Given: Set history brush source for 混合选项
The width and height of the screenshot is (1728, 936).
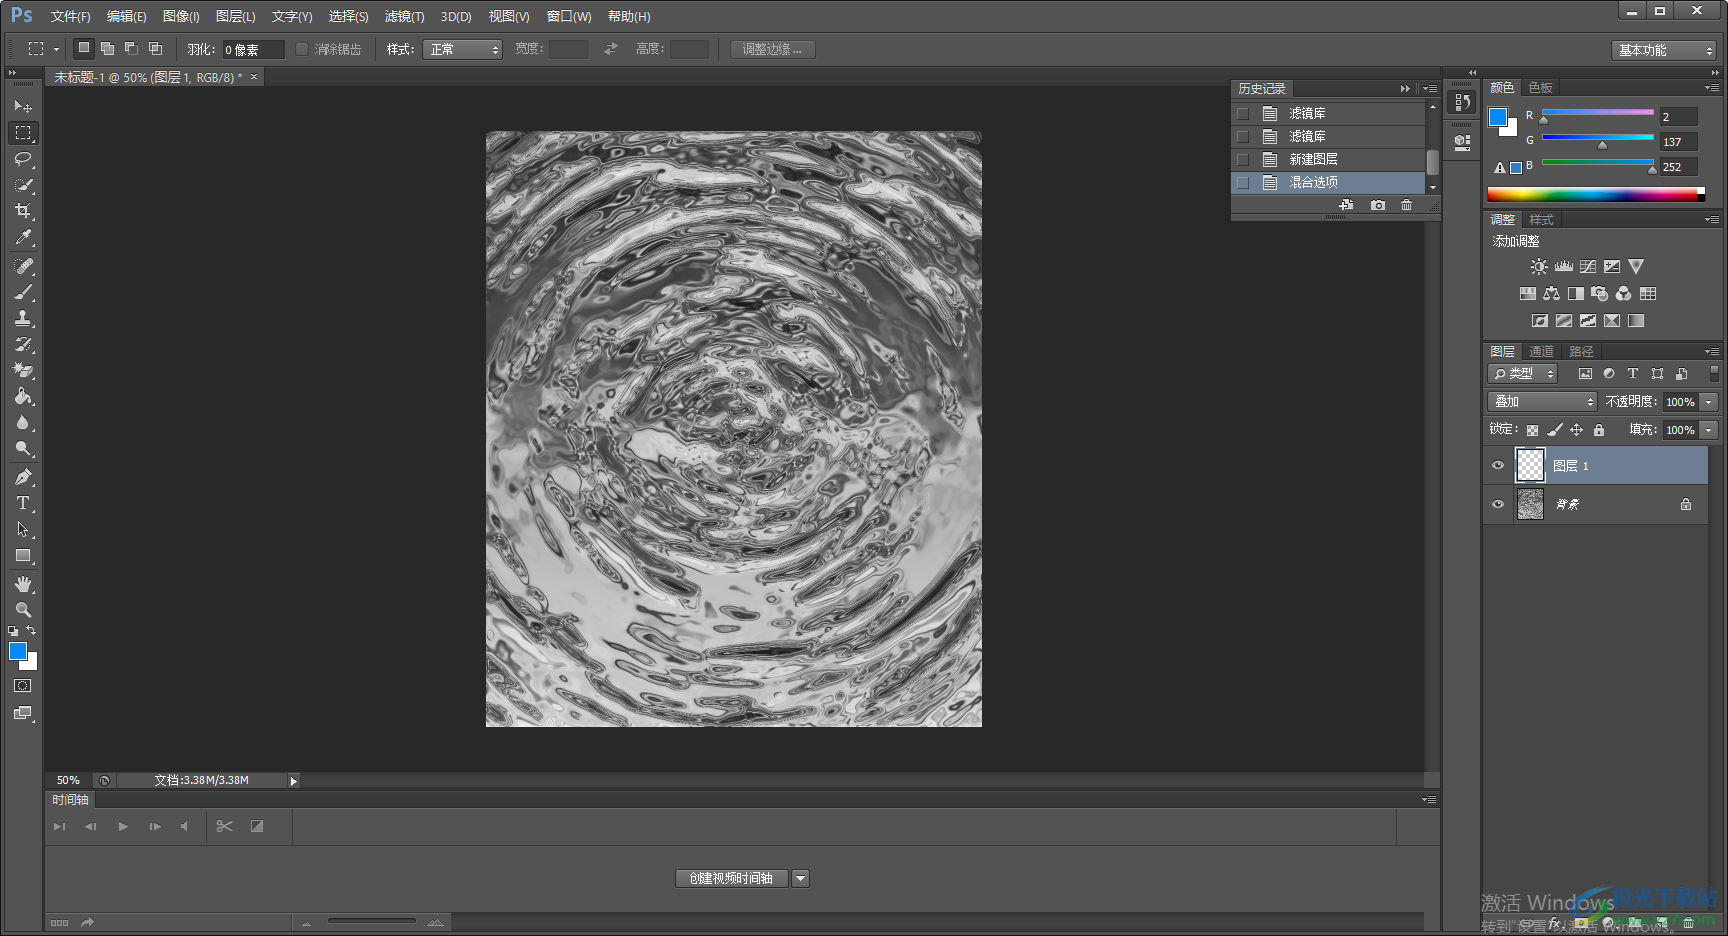Looking at the screenshot, I should tap(1243, 183).
